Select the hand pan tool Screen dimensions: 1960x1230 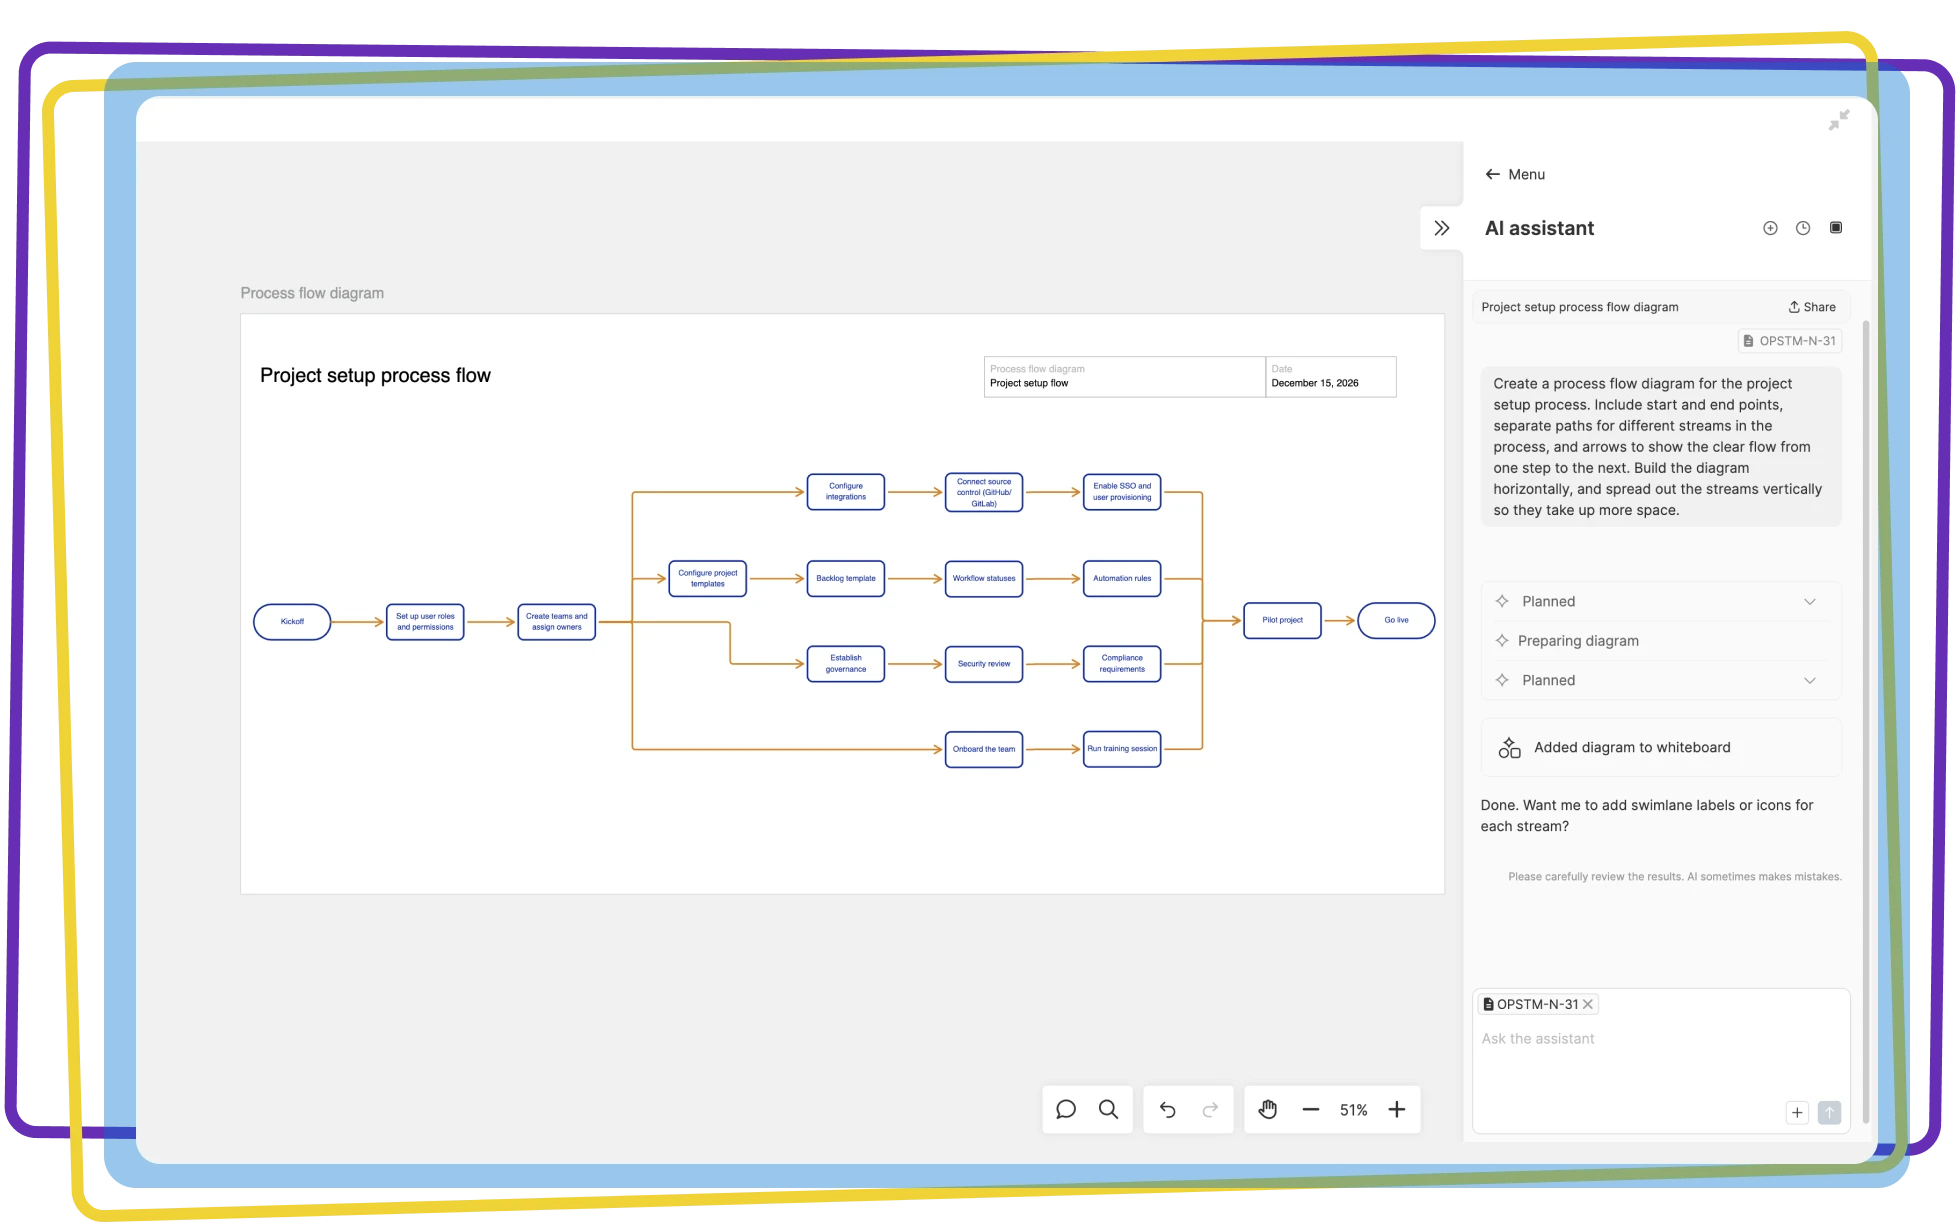1268,1110
